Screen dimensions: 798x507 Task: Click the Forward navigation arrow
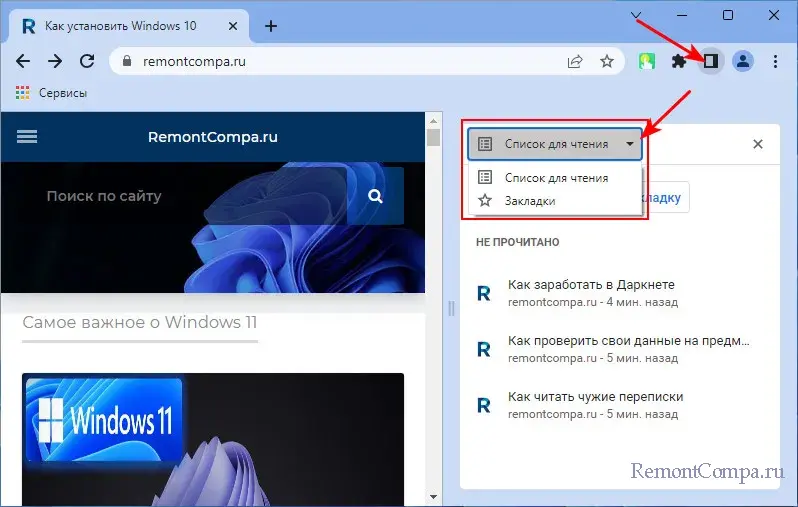[55, 61]
